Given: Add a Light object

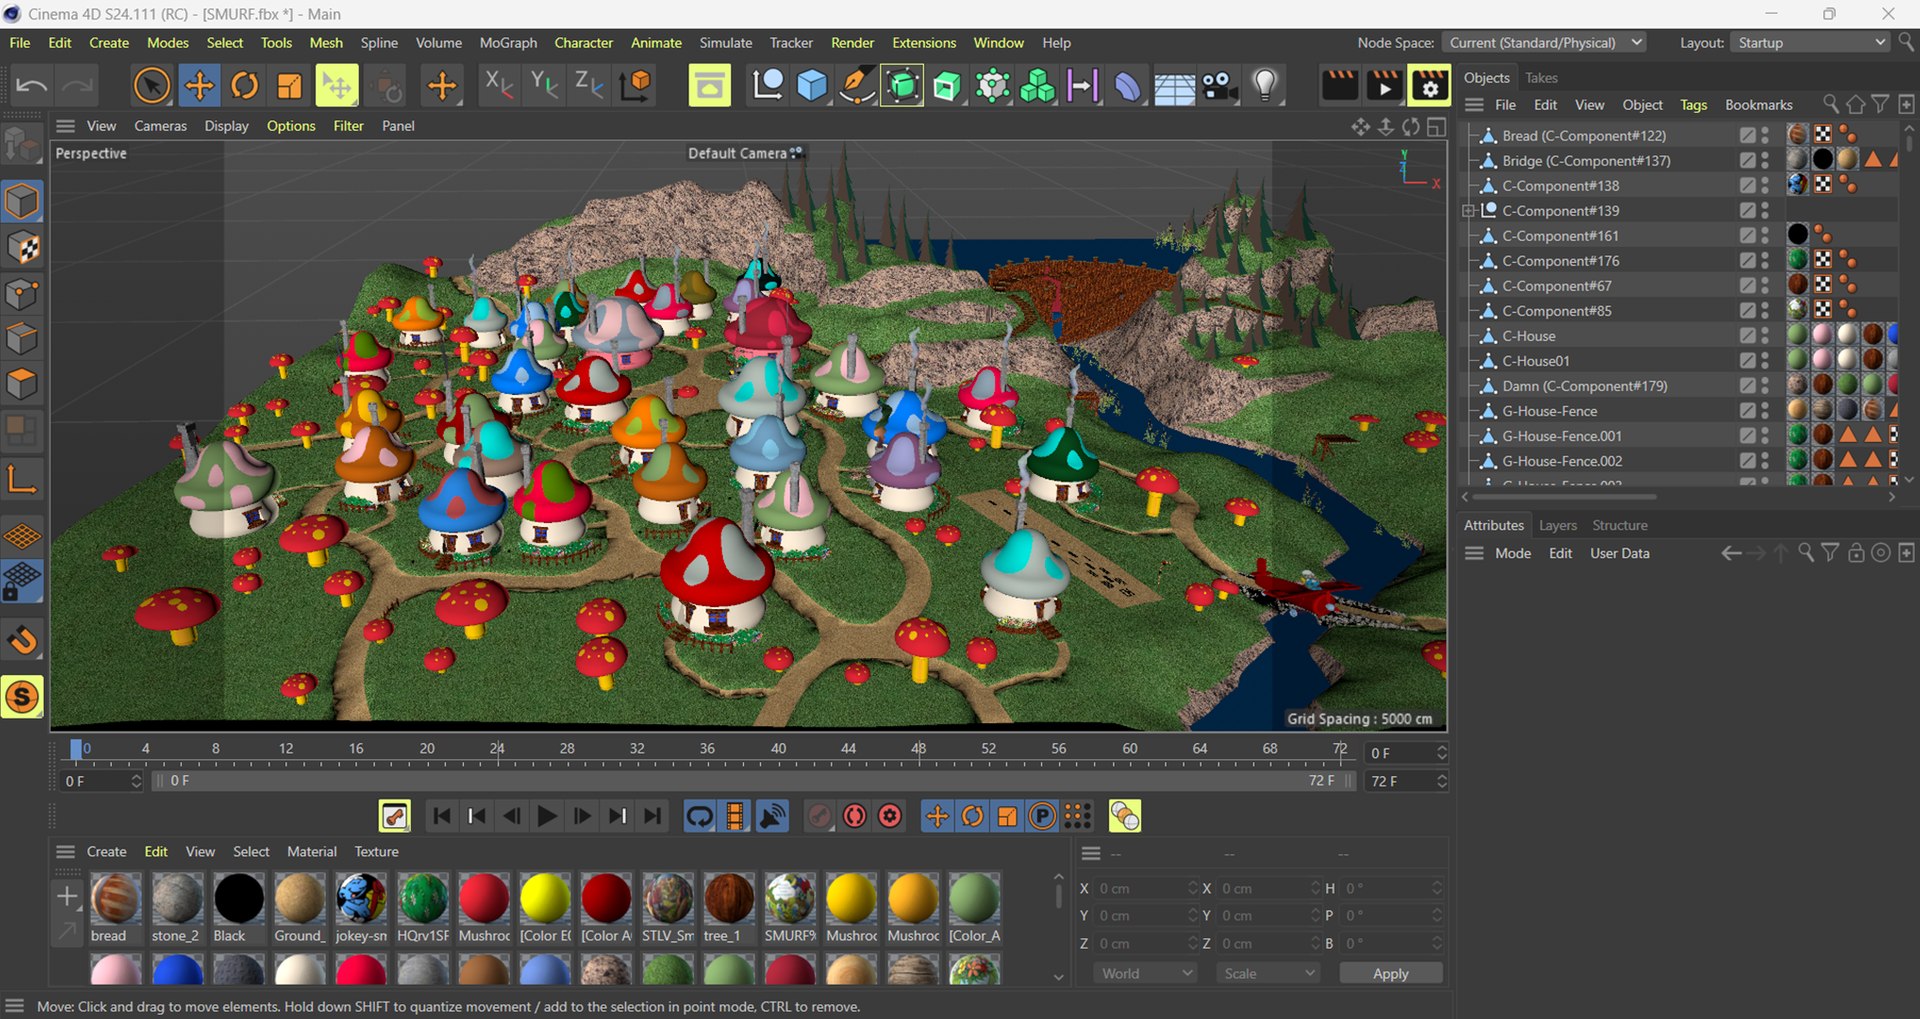Looking at the screenshot, I should [x=1265, y=86].
